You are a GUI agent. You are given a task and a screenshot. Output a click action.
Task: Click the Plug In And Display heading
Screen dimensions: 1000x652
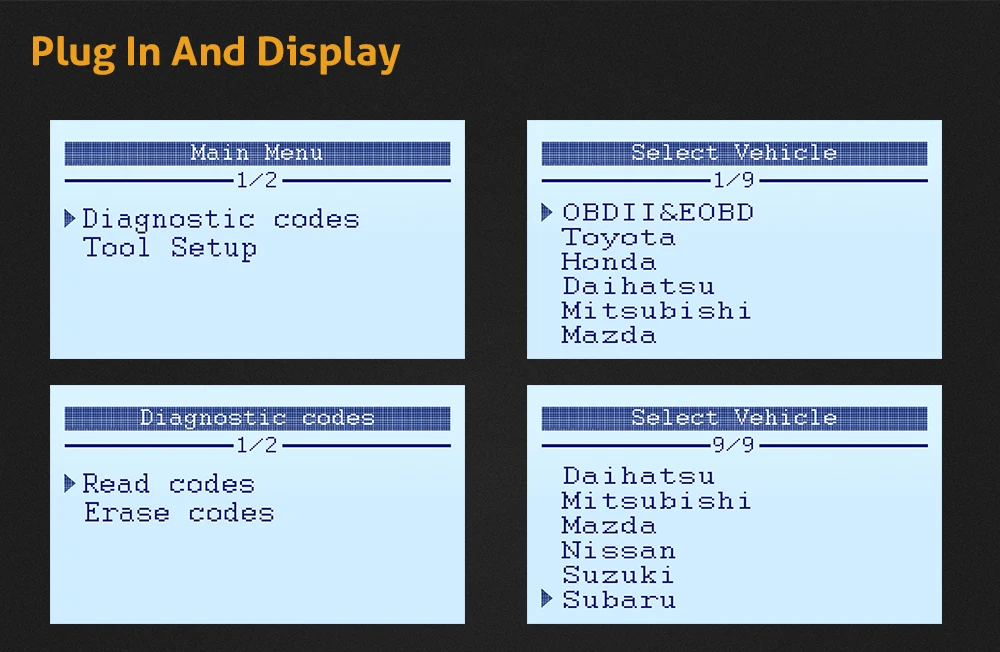[216, 52]
